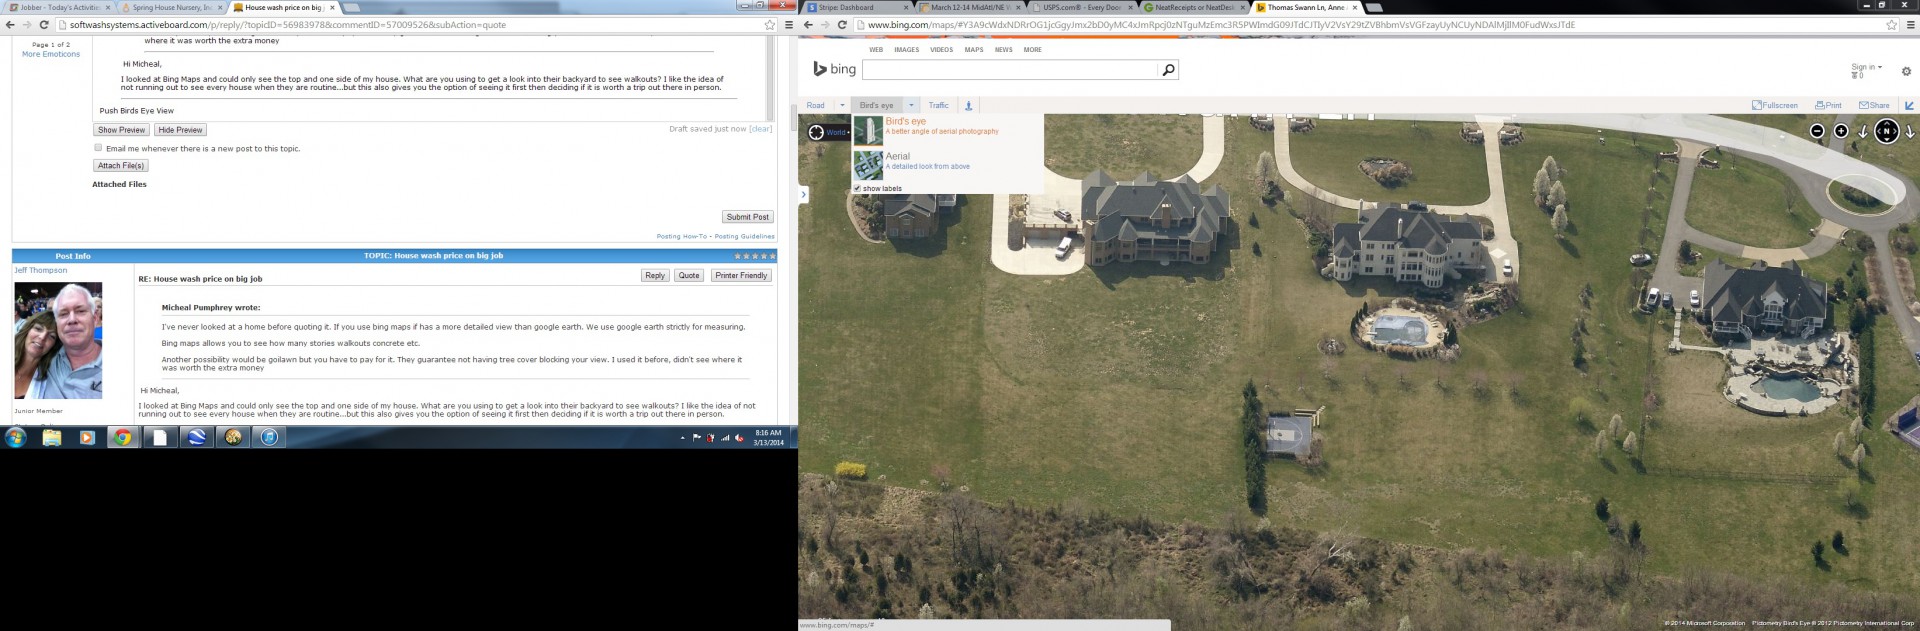1920x631 pixels.
Task: Open the Posting Guidelines link
Action: click(x=744, y=236)
